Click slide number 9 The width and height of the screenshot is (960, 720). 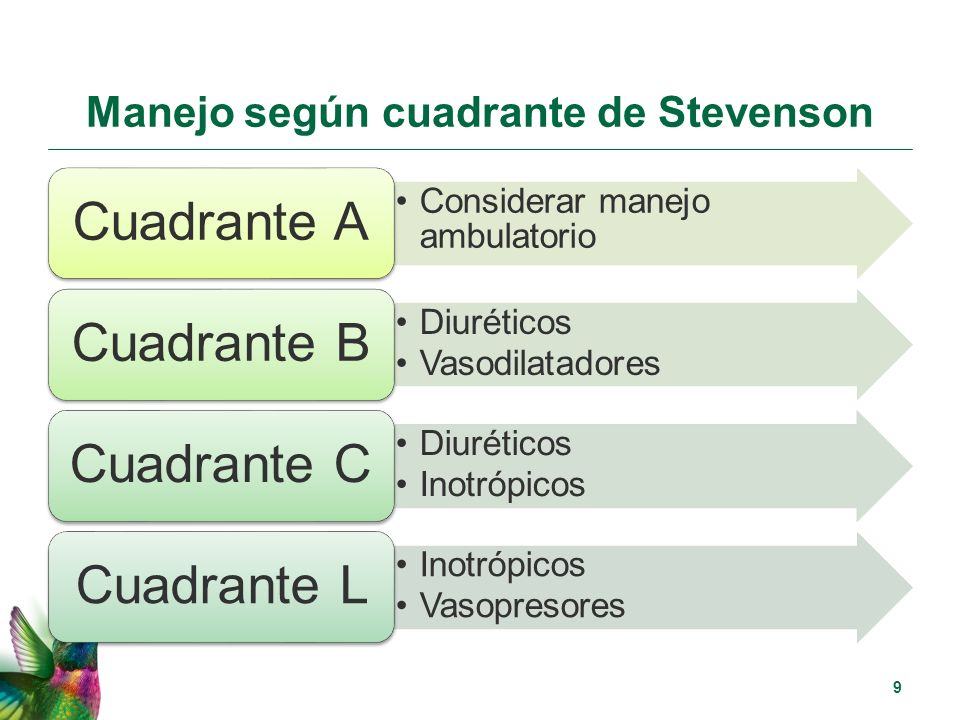[897, 687]
